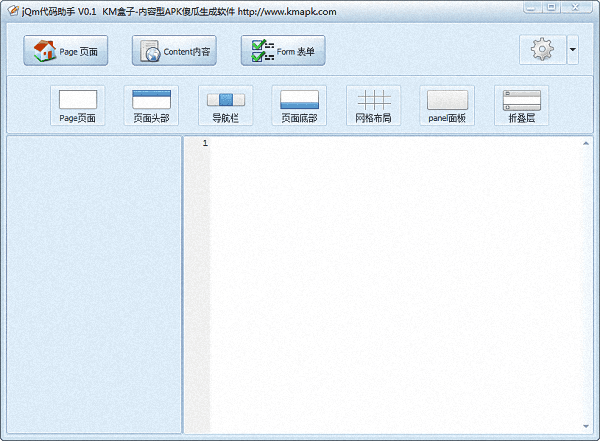Switch to the Content内容 tab
The height and width of the screenshot is (441, 600).
click(174, 51)
